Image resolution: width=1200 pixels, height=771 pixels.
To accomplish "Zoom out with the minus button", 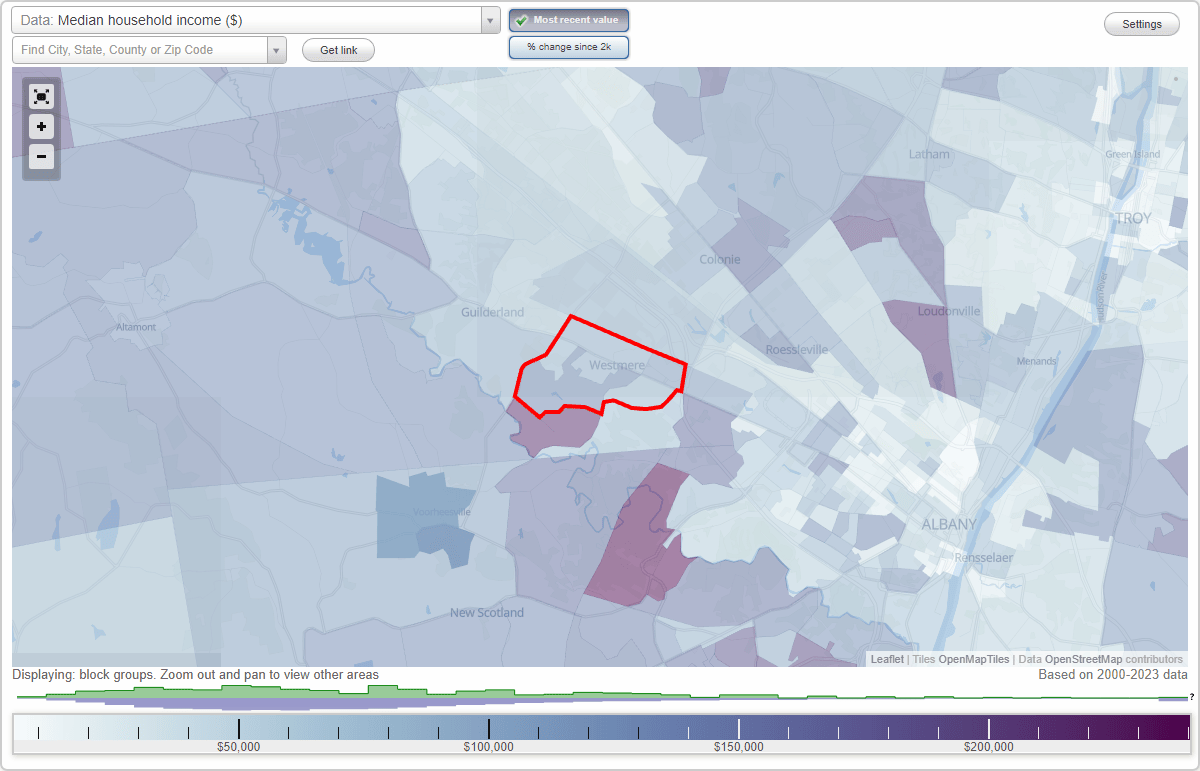I will [x=41, y=156].
